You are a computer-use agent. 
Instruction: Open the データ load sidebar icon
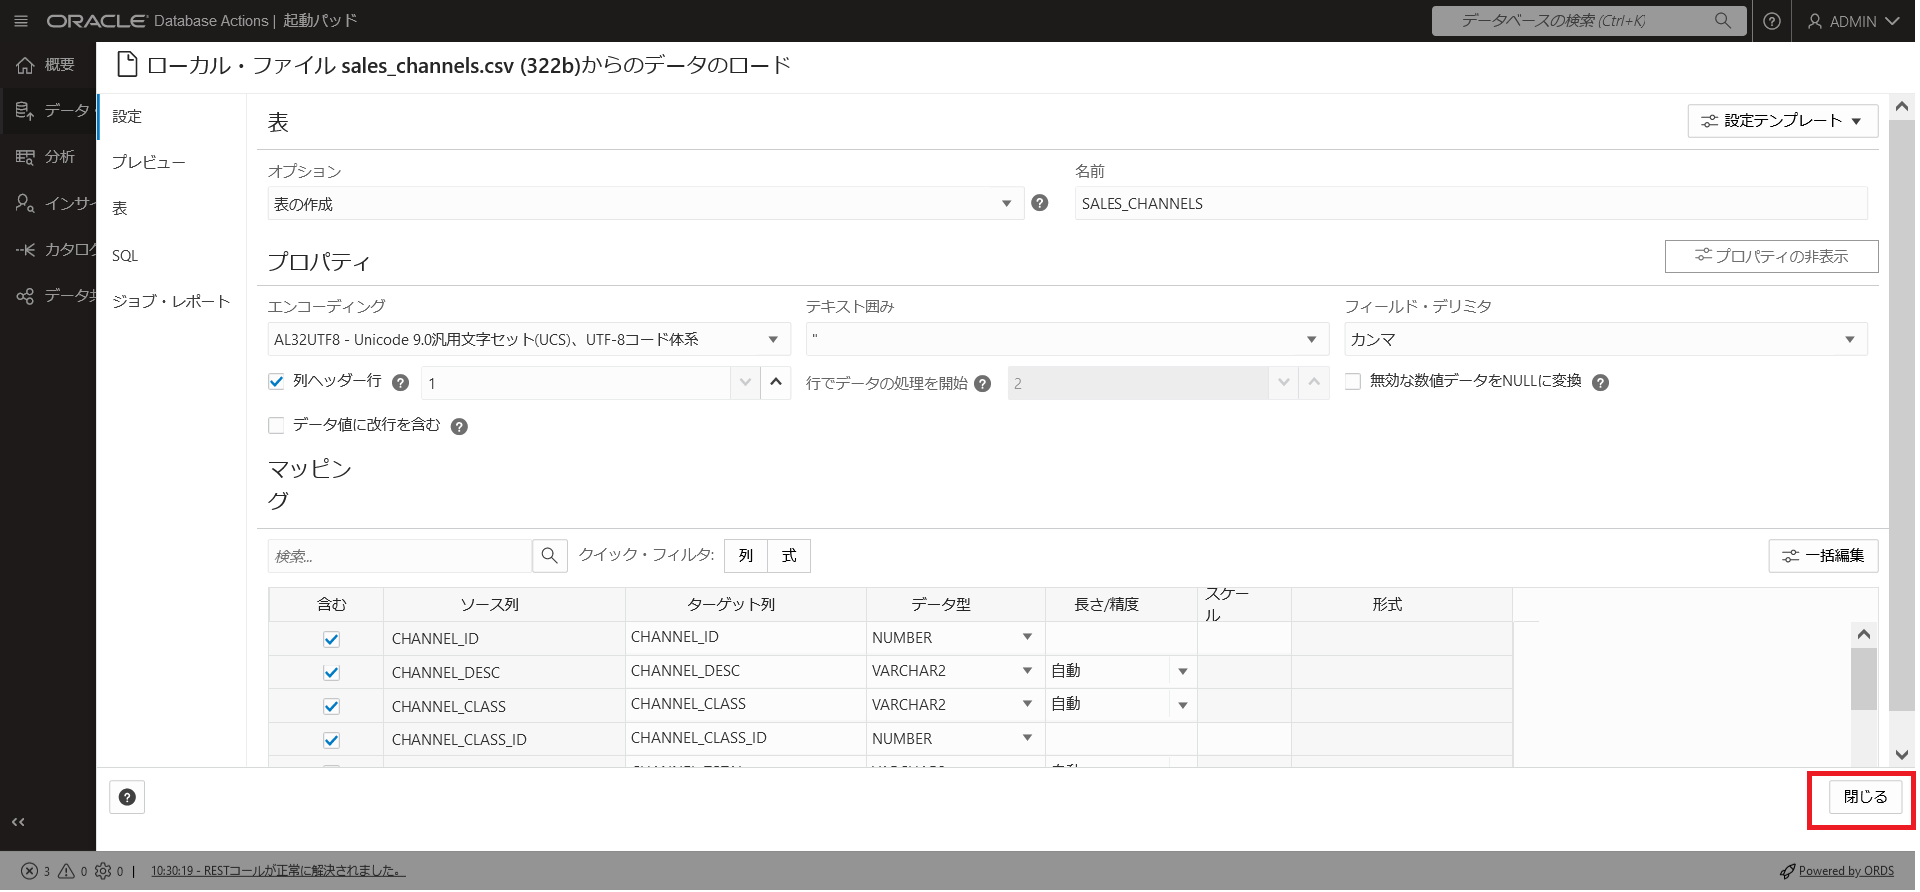[x=24, y=110]
